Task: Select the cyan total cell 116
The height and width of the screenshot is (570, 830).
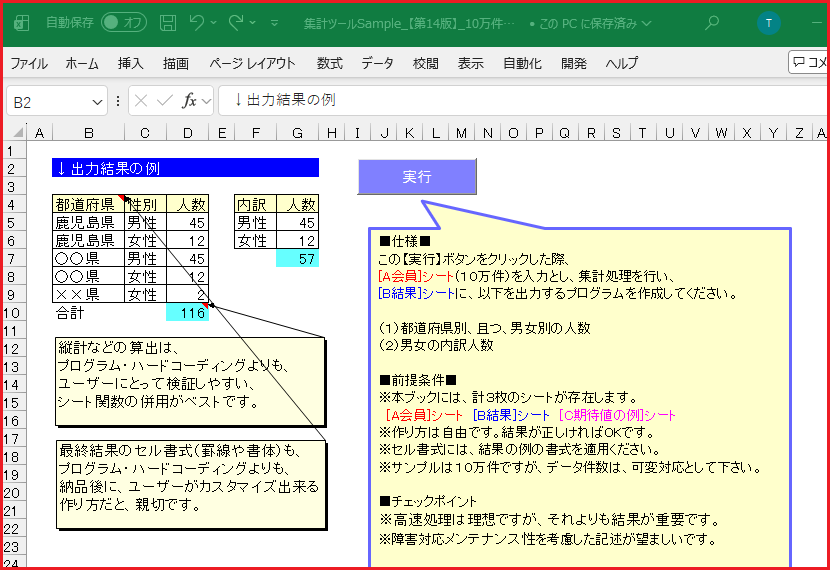Action: coord(187,313)
